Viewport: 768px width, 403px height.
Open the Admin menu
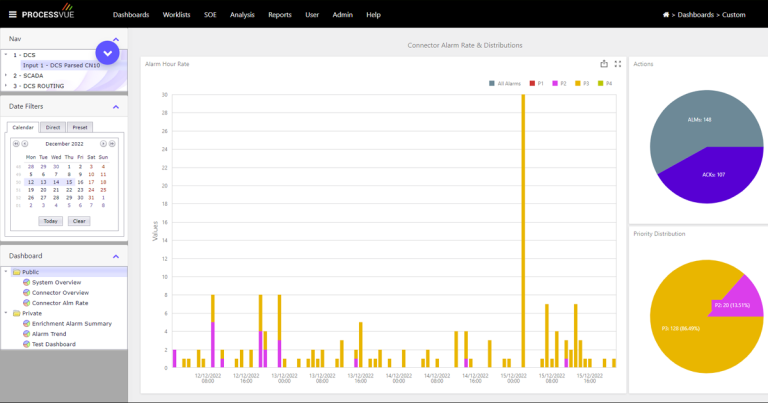pos(342,15)
